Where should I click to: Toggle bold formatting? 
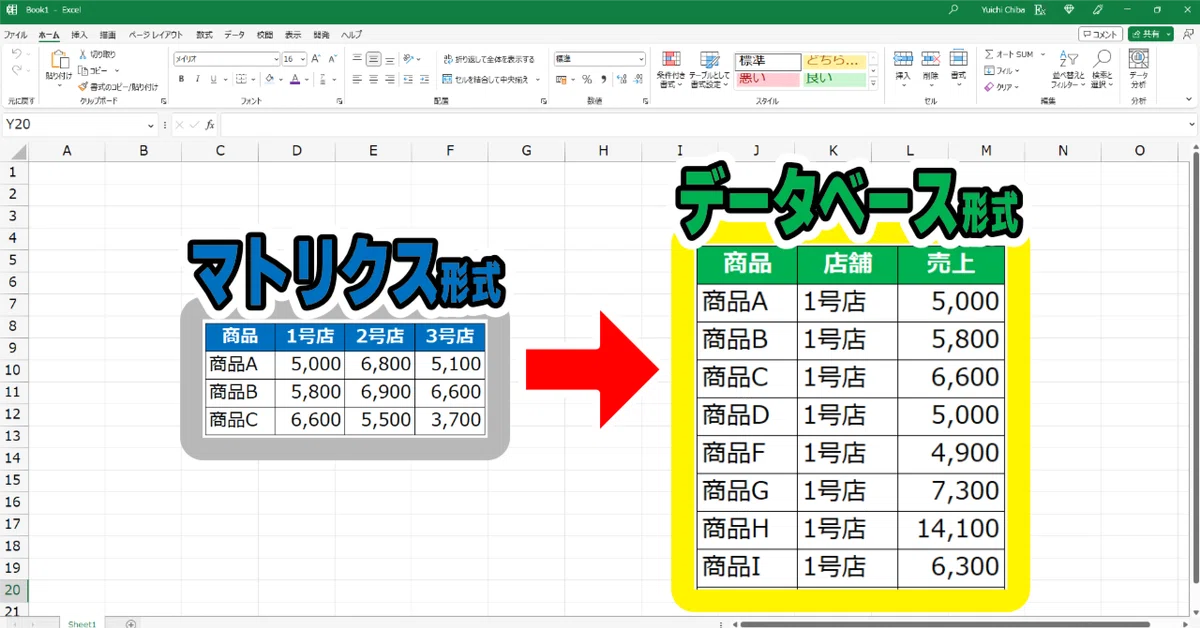pyautogui.click(x=183, y=79)
